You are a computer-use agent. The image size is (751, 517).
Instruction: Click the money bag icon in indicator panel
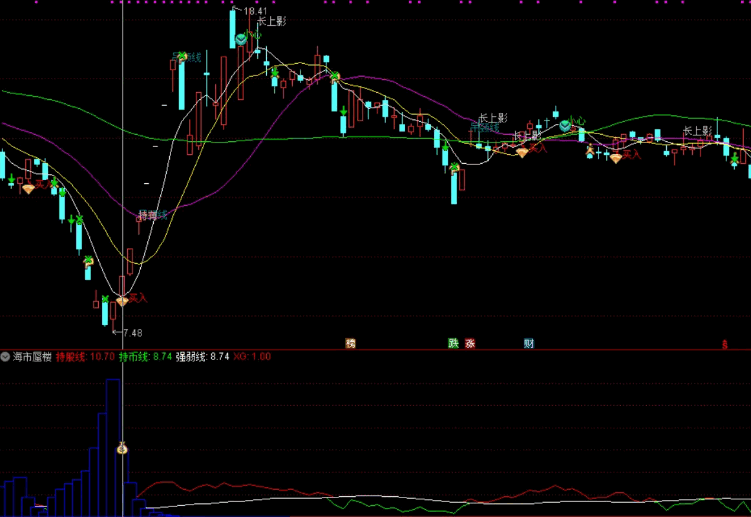coord(123,449)
